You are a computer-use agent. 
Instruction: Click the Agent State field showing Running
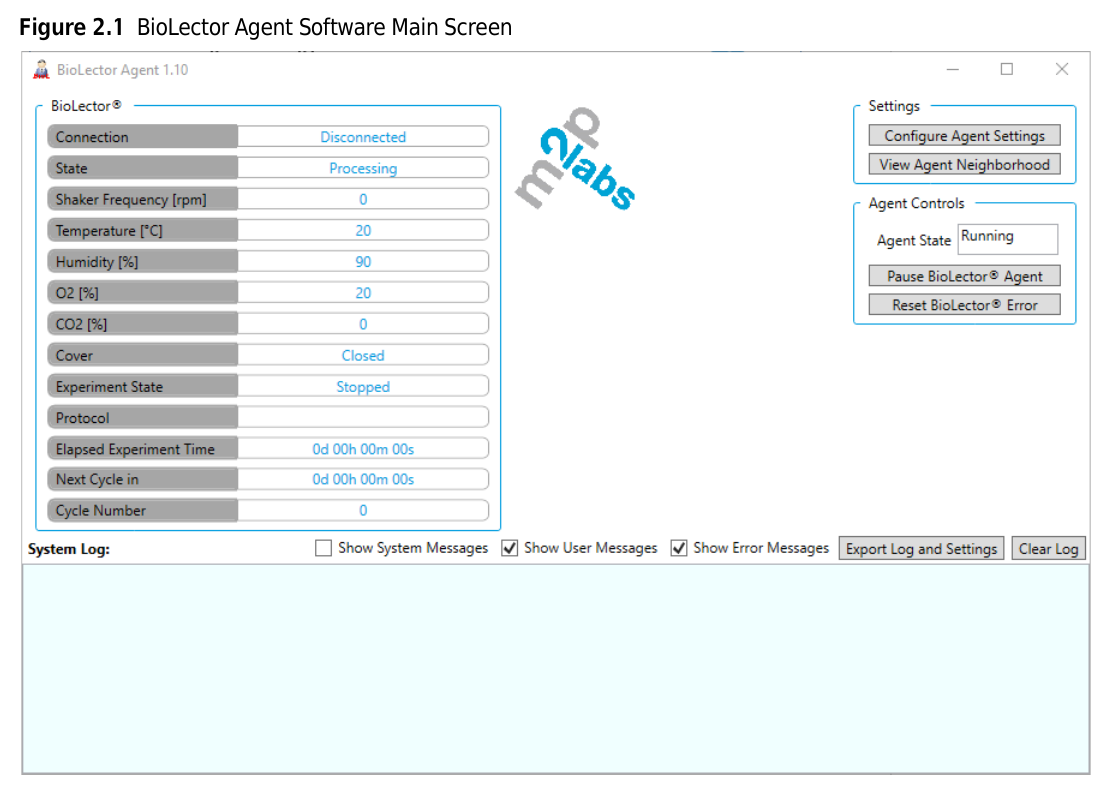(x=1007, y=239)
